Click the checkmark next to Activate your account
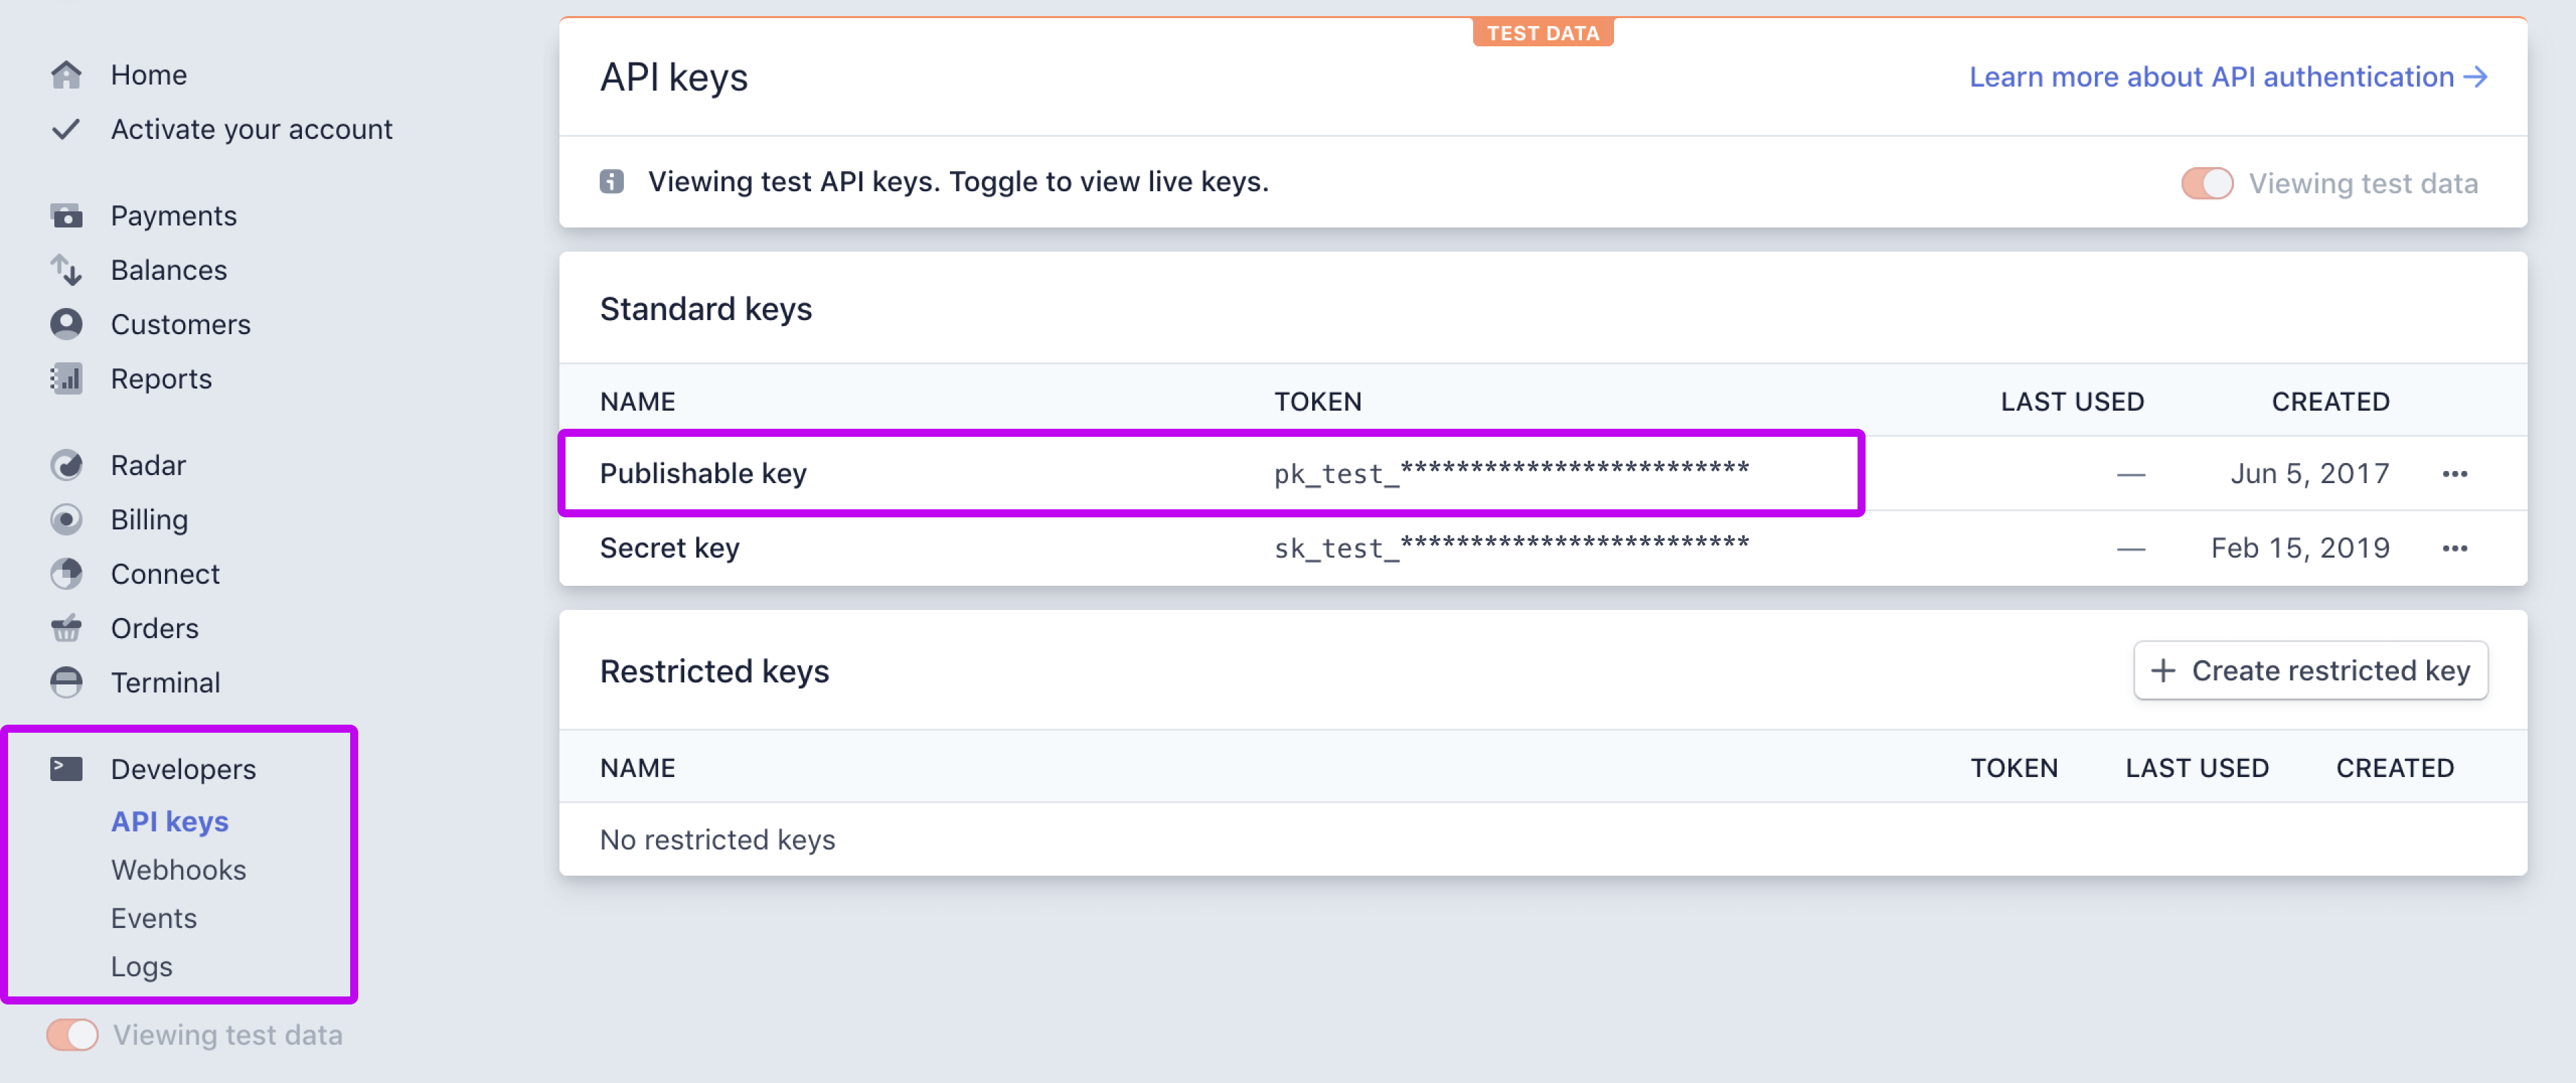The image size is (2576, 1083). (66, 129)
